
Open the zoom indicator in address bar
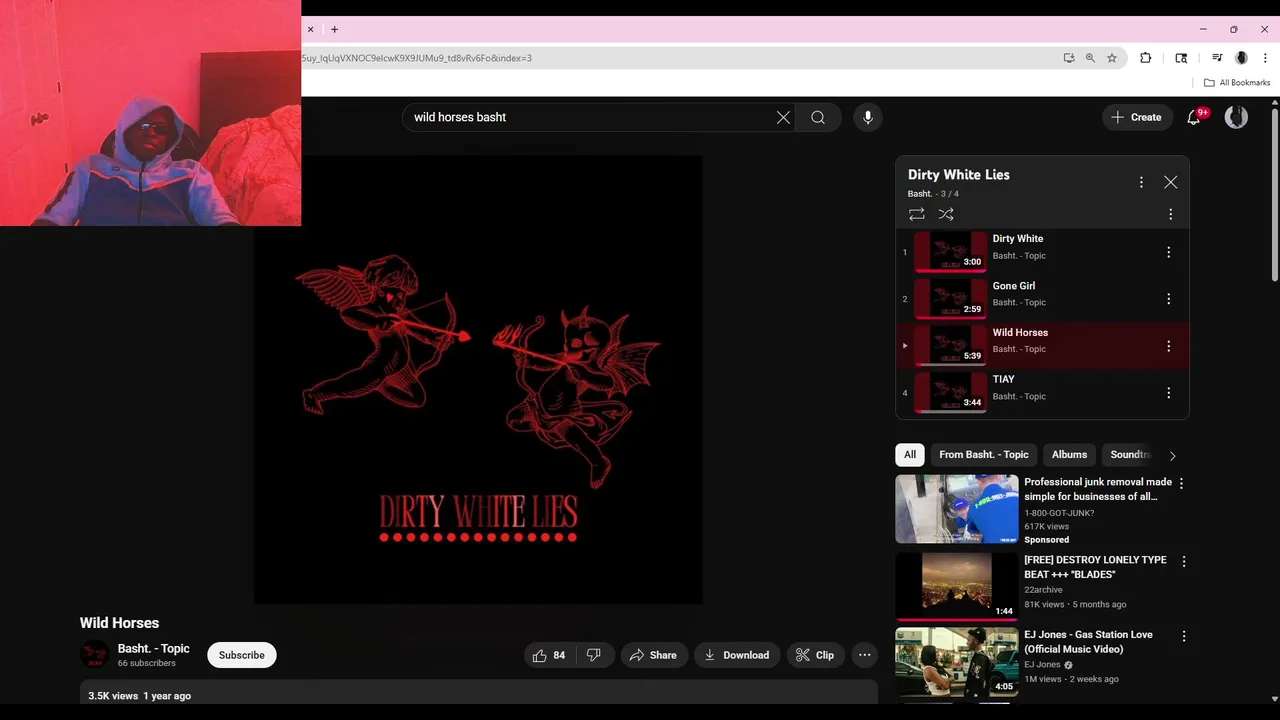pos(1090,58)
